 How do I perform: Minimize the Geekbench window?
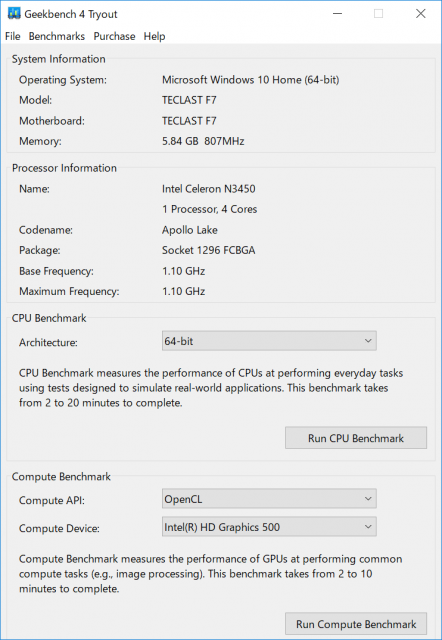337,13
